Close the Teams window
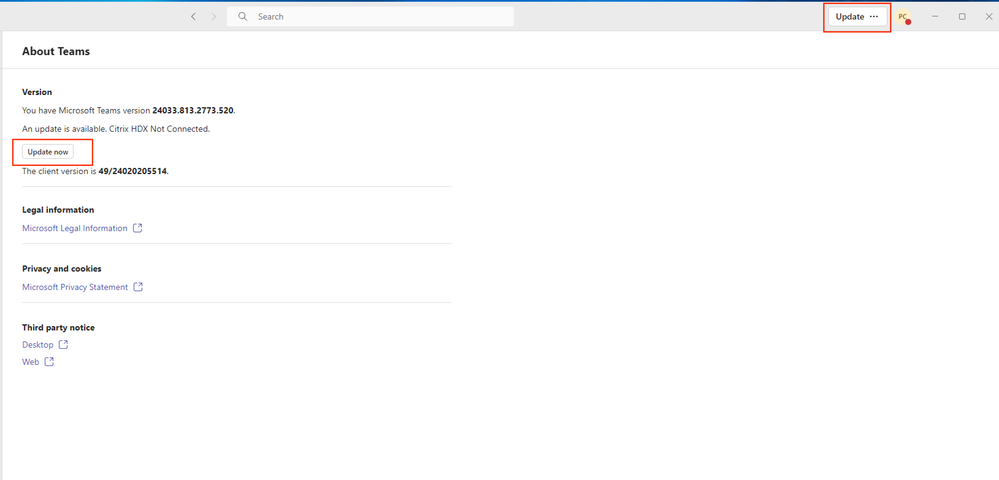 point(988,17)
